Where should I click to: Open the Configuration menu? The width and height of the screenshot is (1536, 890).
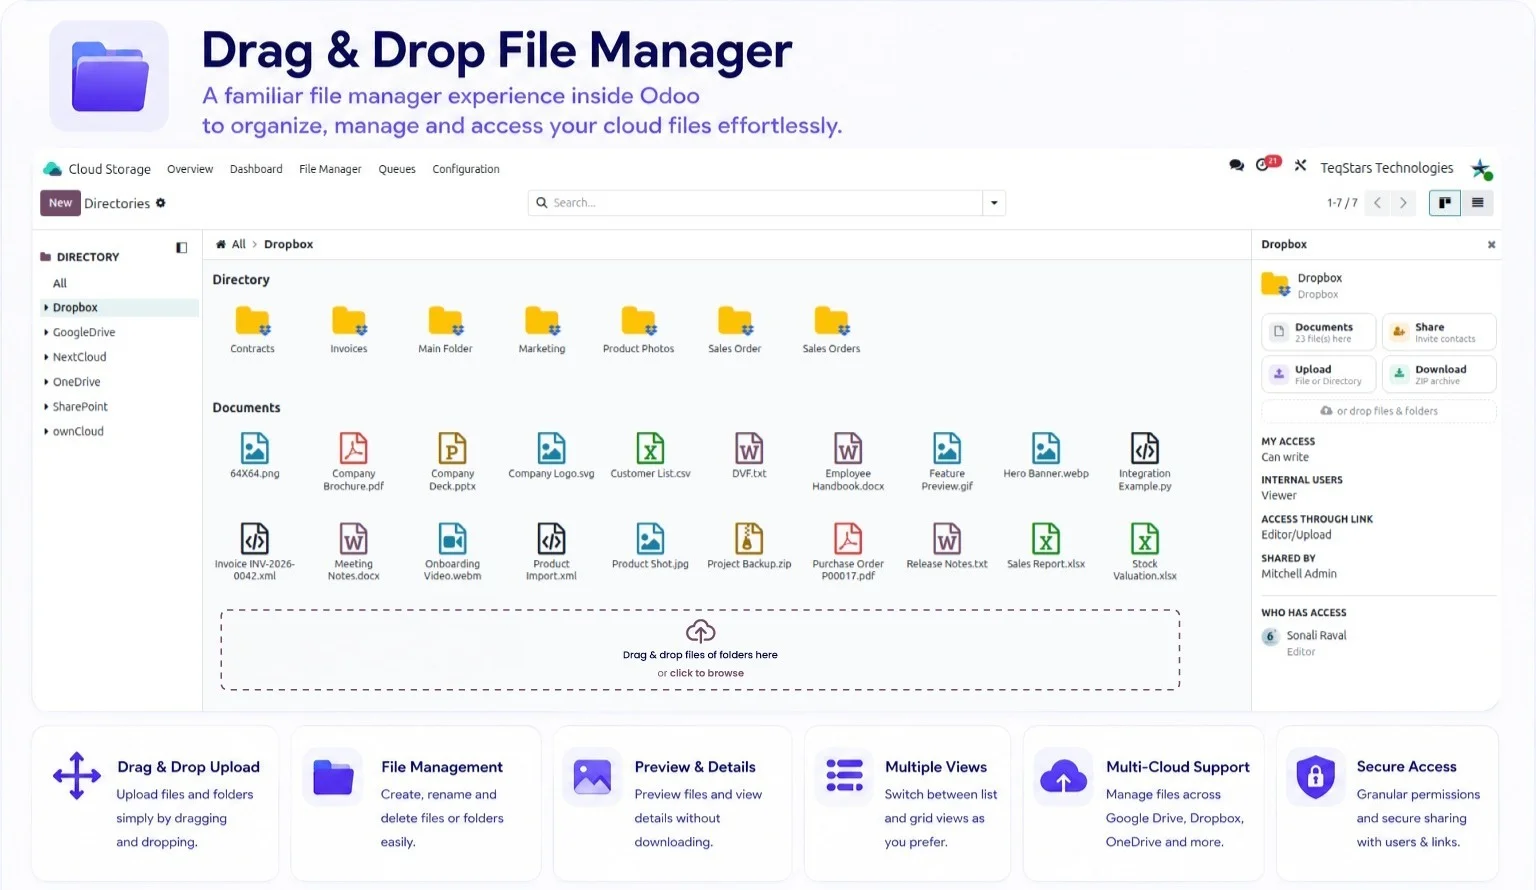(466, 169)
